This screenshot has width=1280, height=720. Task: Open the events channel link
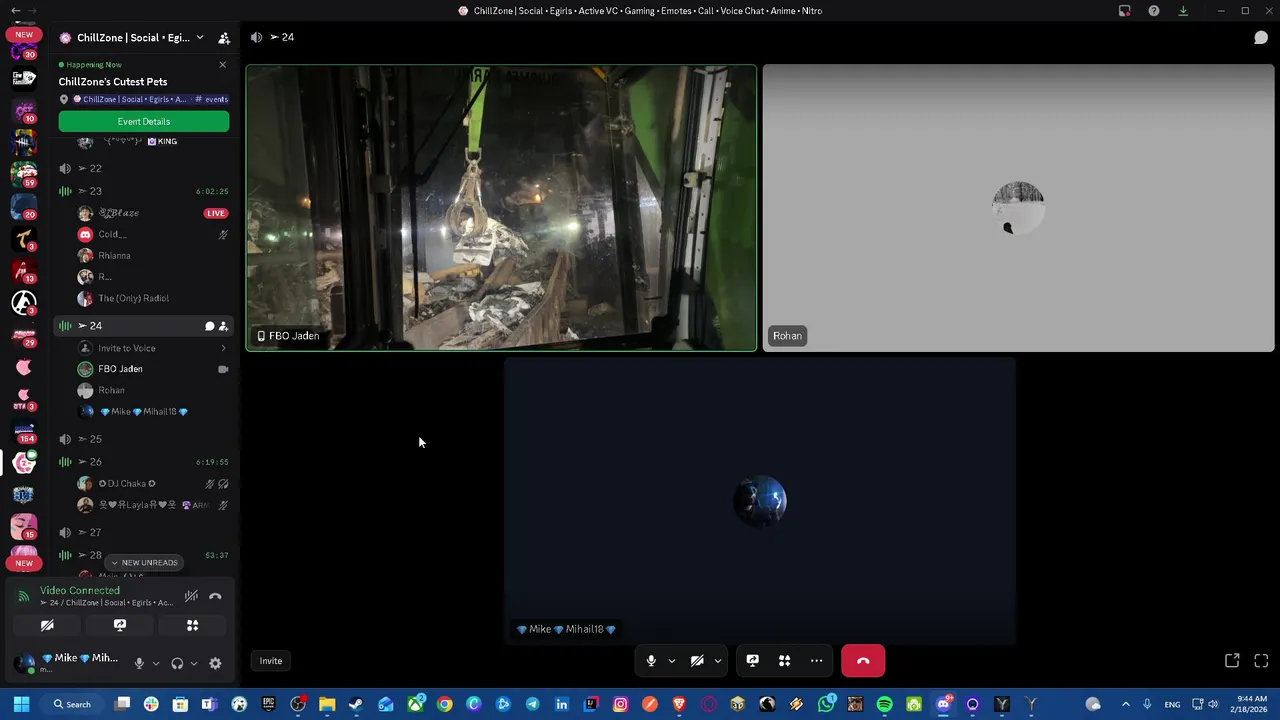[x=211, y=99]
